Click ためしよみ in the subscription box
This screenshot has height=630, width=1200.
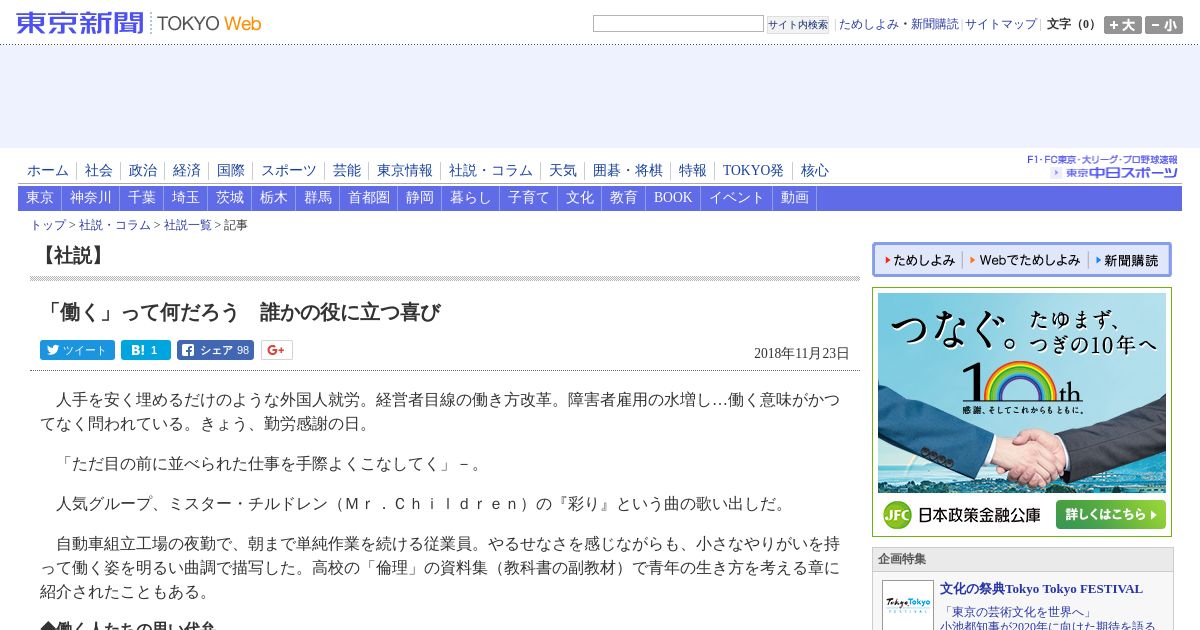[x=920, y=260]
